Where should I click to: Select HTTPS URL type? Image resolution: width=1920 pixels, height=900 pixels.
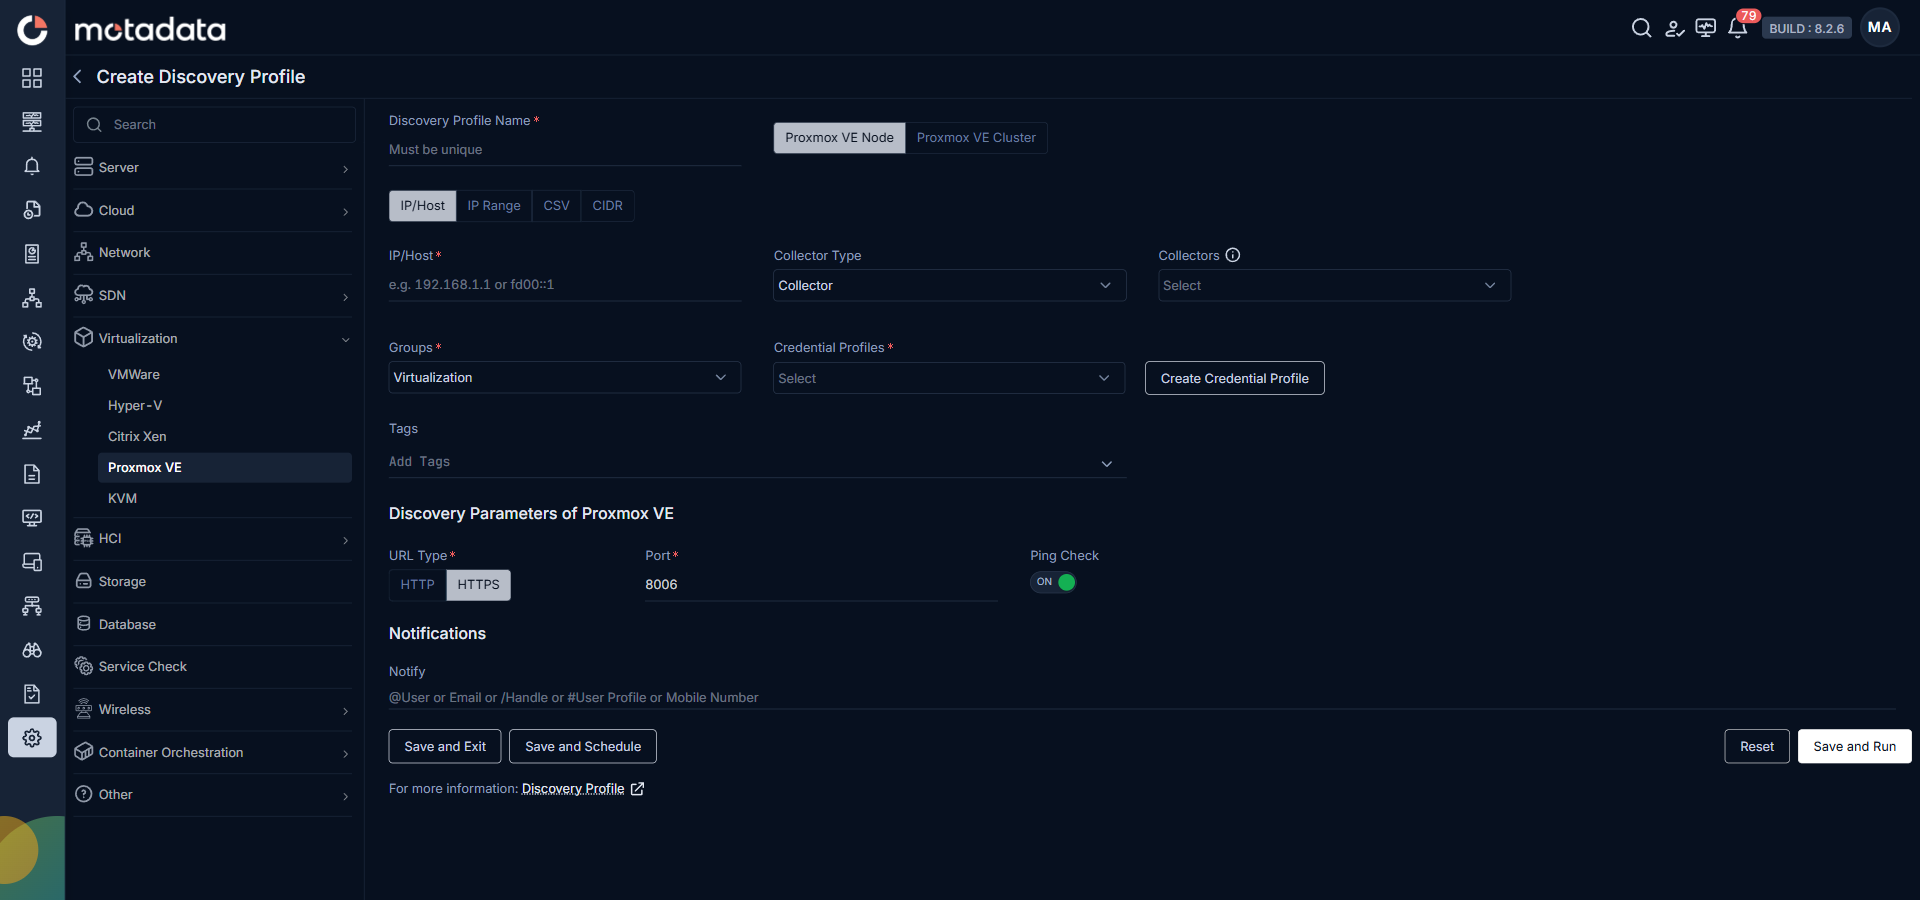(x=478, y=585)
